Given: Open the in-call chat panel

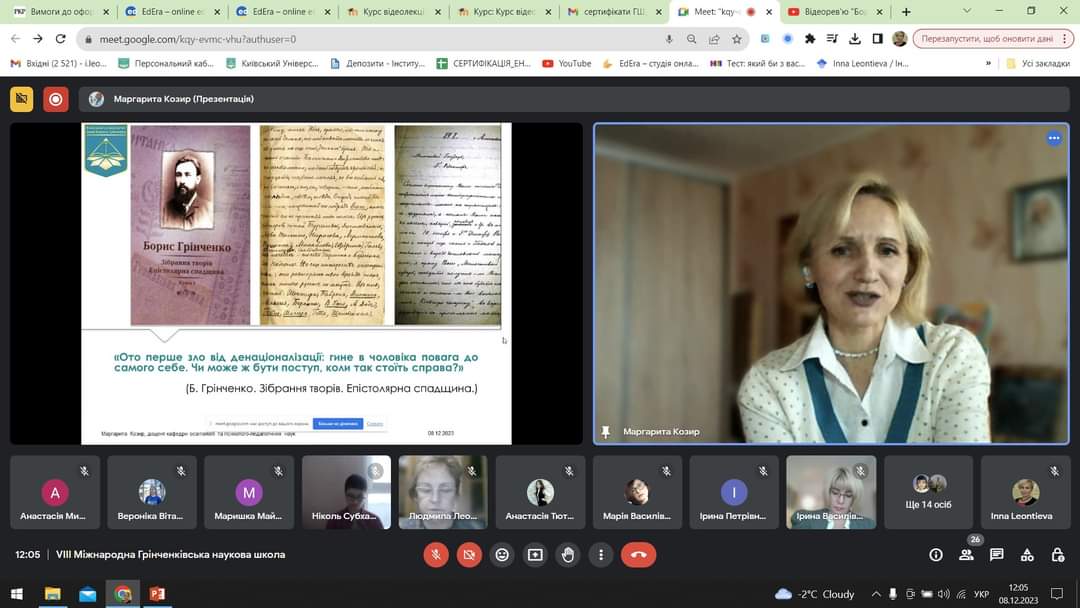Looking at the screenshot, I should click(997, 555).
